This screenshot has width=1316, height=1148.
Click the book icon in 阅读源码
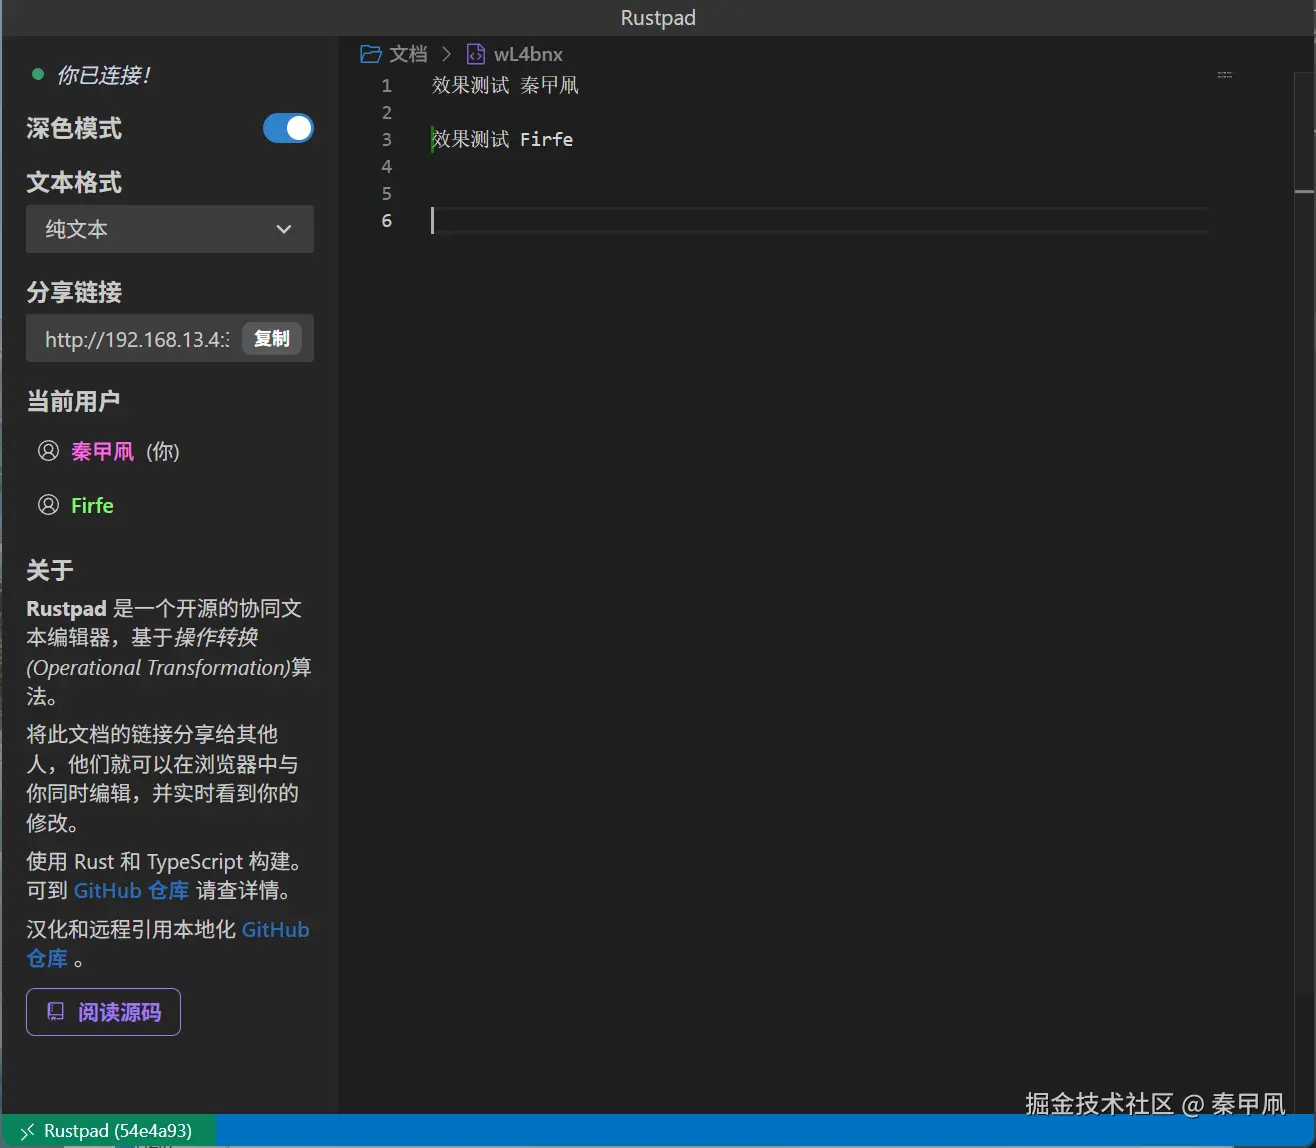pyautogui.click(x=56, y=1012)
